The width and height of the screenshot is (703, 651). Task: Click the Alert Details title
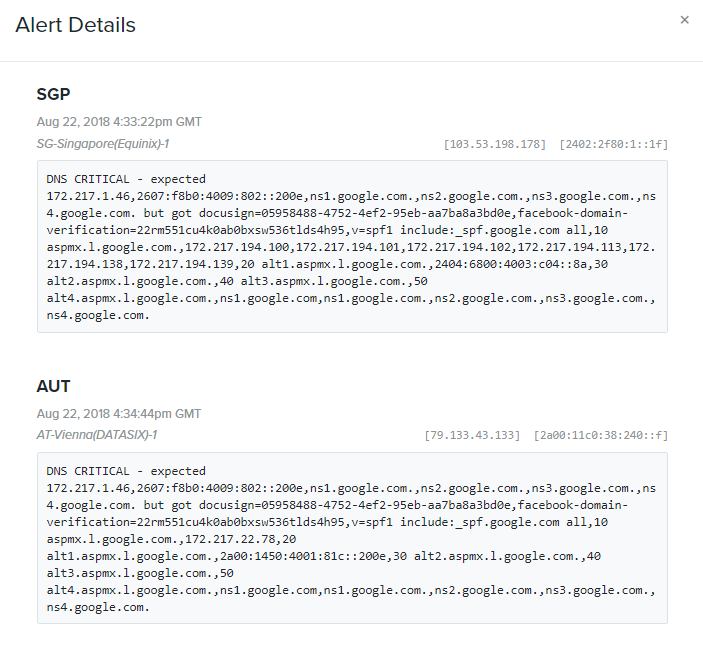[75, 25]
